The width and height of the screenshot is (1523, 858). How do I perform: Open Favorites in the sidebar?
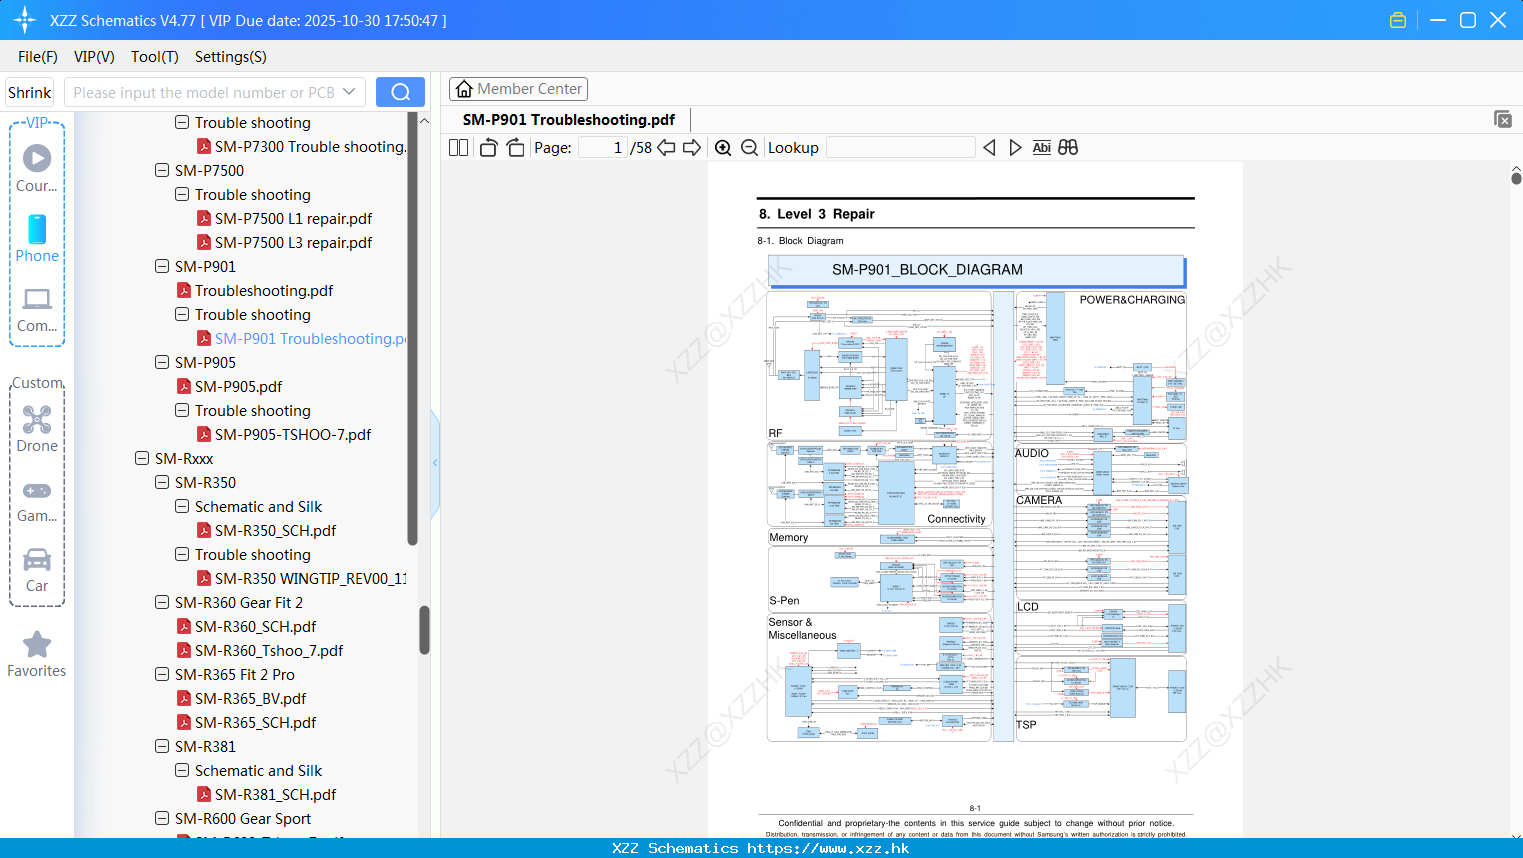[37, 654]
